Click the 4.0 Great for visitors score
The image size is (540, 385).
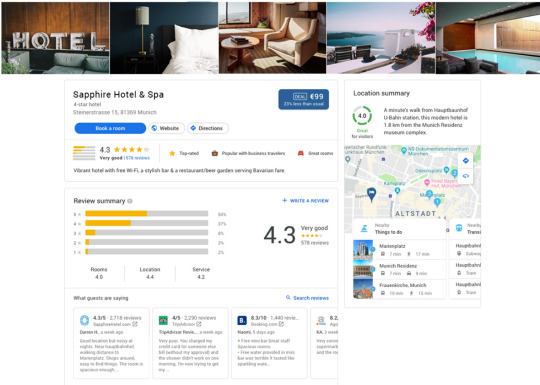pyautogui.click(x=362, y=116)
